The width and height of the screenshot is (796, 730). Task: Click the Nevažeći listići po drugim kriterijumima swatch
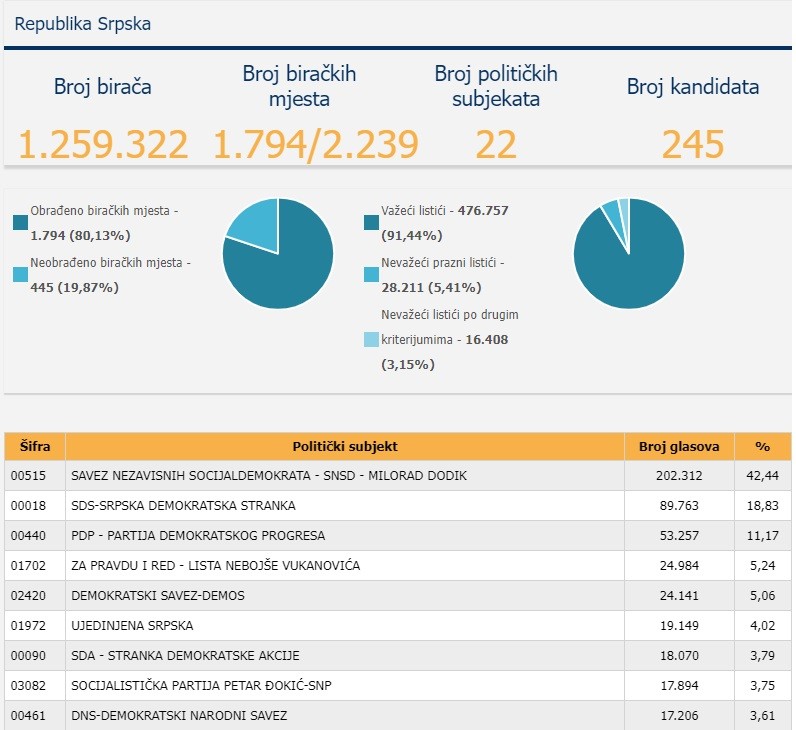click(372, 340)
